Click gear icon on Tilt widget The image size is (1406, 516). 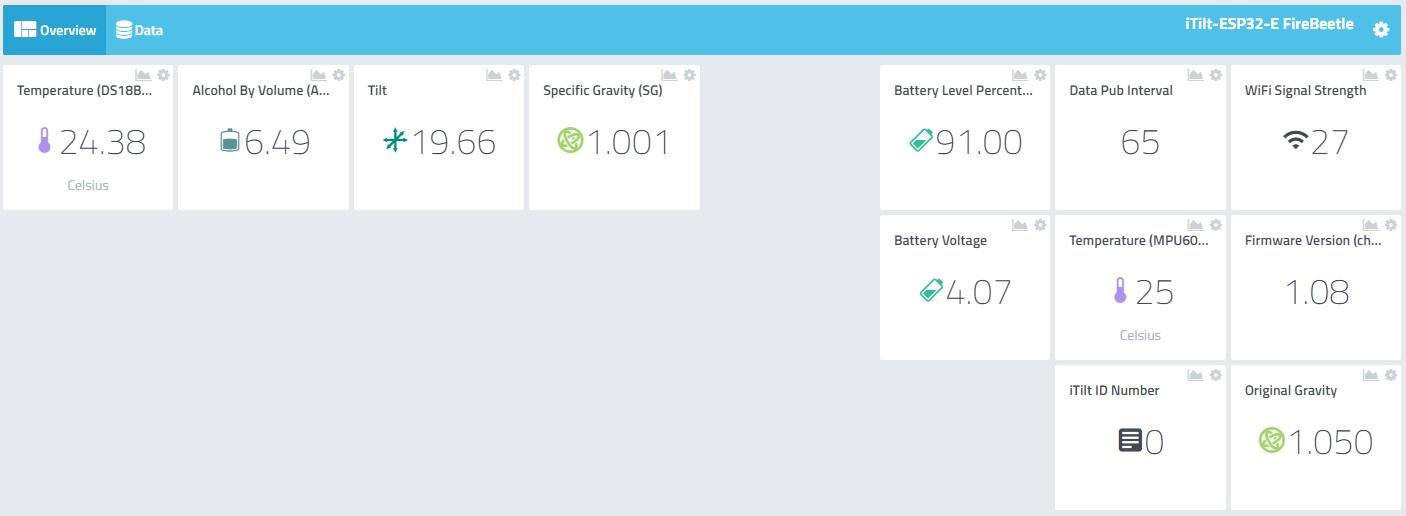coord(514,75)
